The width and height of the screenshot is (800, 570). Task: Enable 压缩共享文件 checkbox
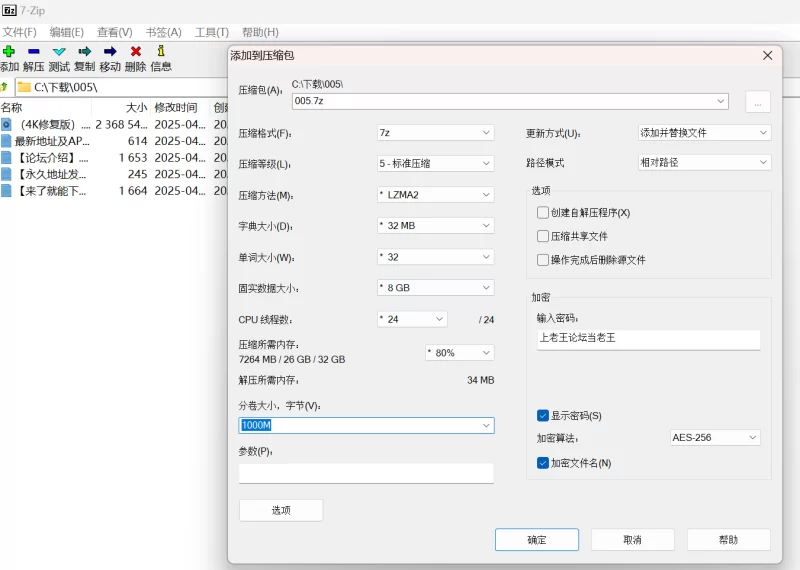click(543, 236)
